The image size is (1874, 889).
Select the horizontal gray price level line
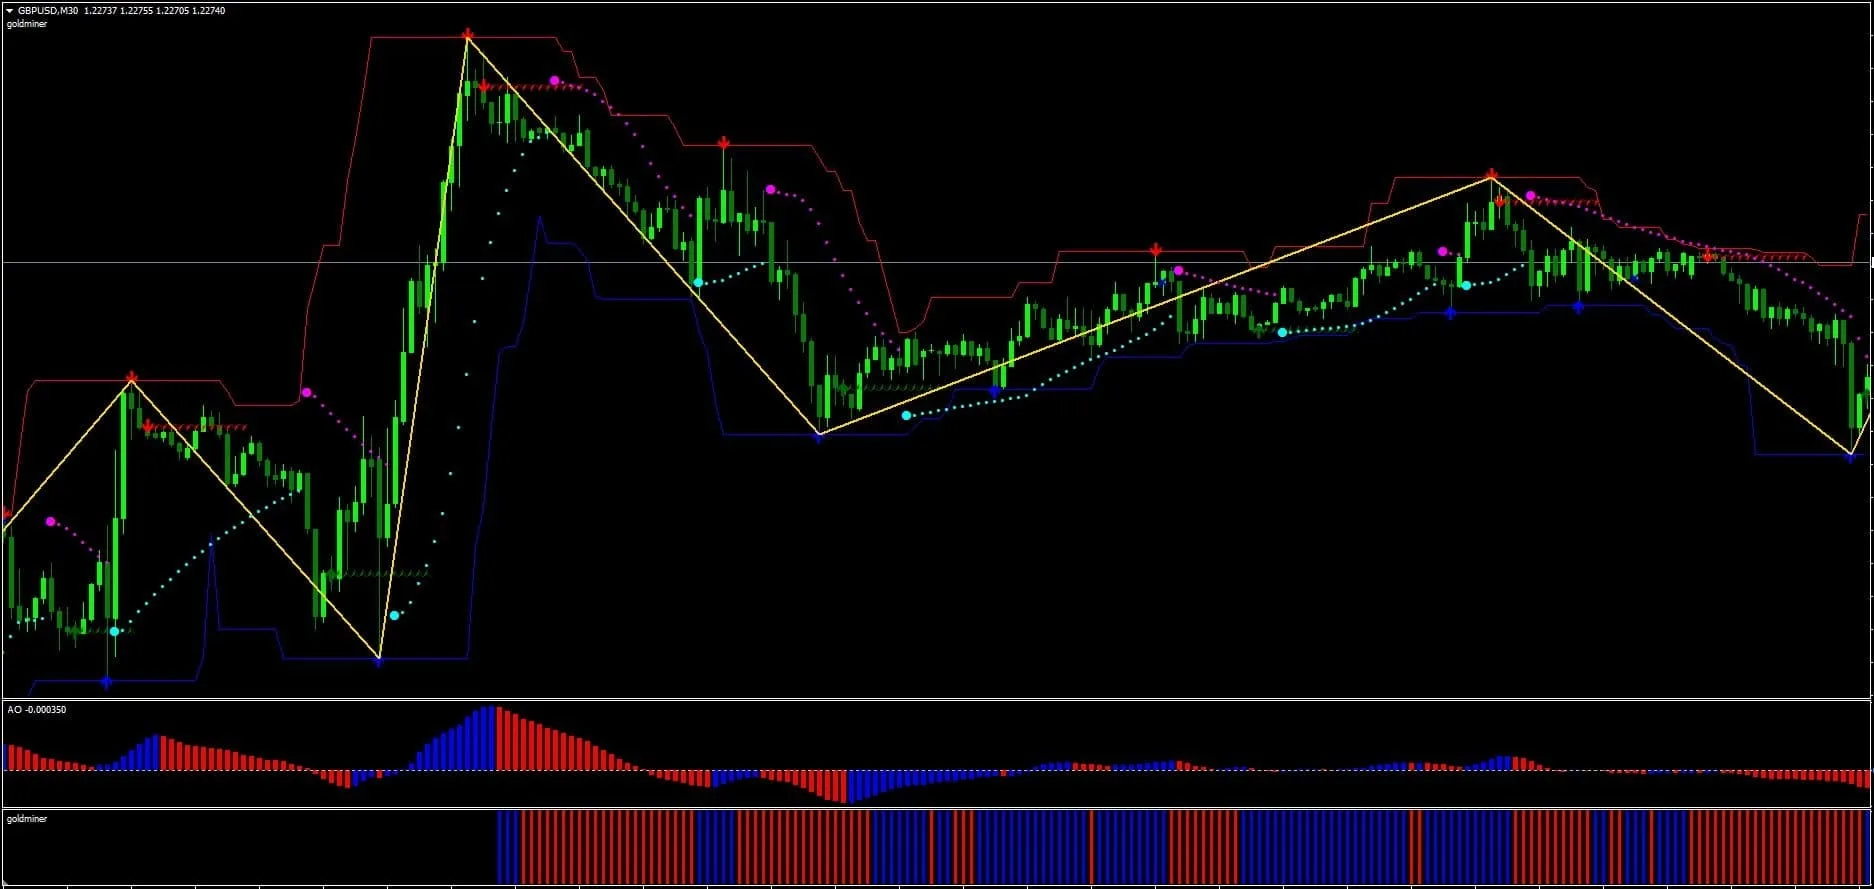click(x=1000, y=262)
